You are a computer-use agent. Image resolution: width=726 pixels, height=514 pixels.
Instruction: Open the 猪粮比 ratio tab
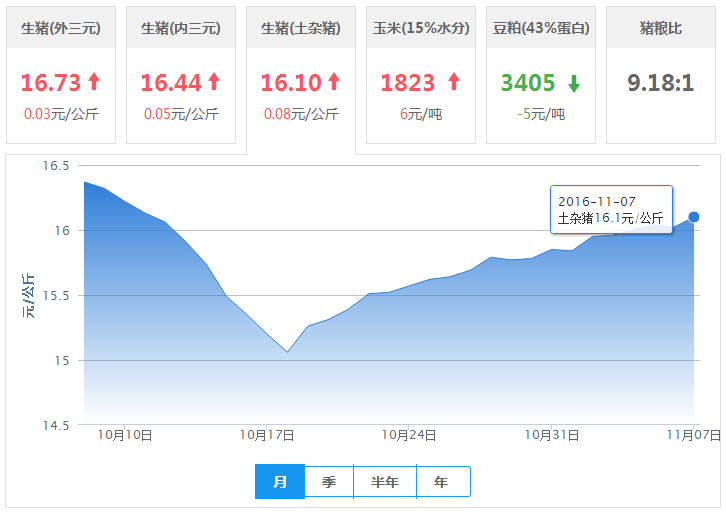point(660,28)
